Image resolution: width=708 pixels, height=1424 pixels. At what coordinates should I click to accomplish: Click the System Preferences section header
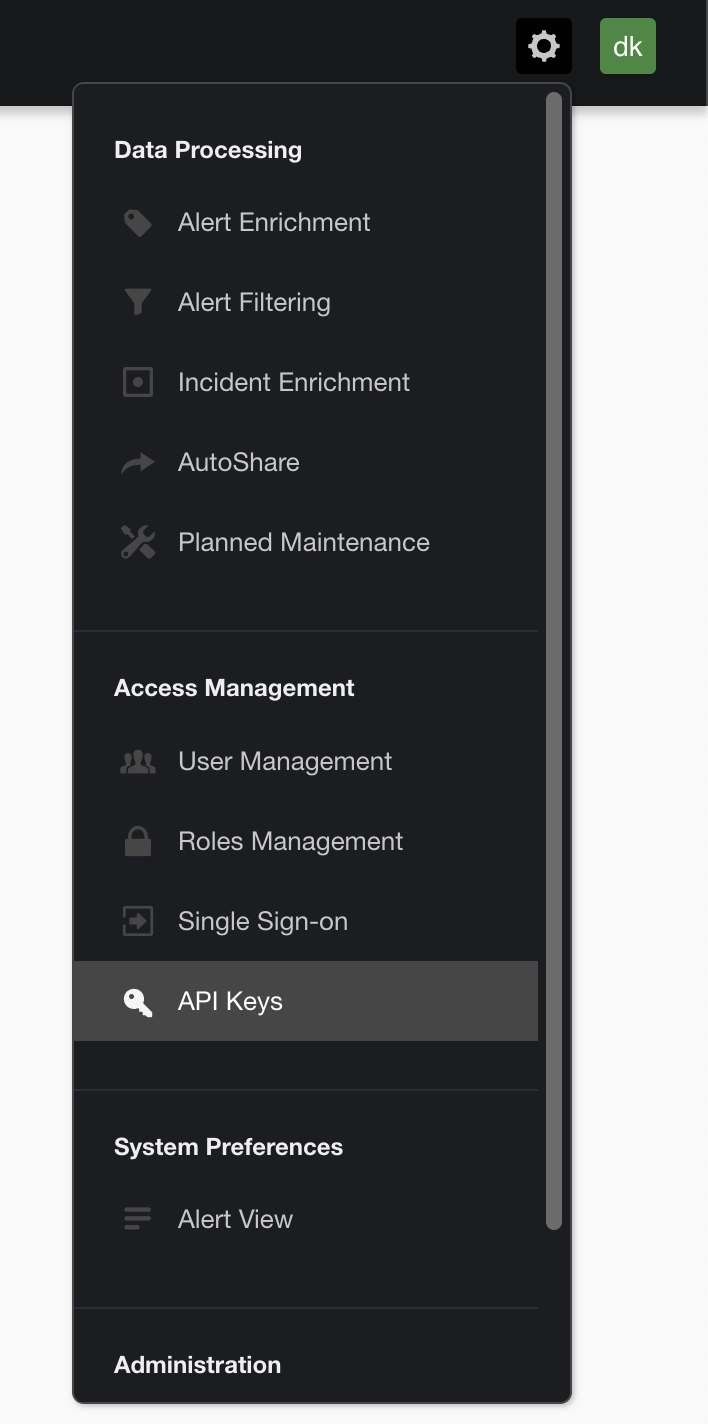tap(228, 1146)
